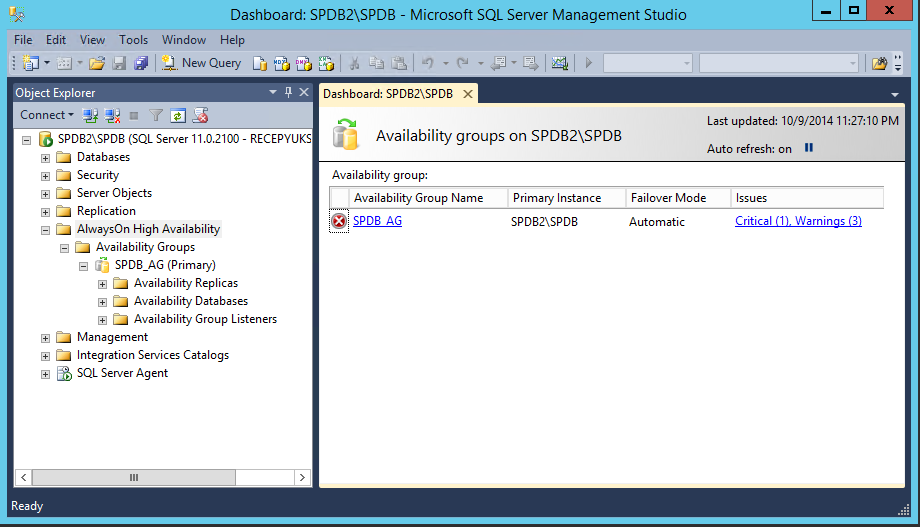
Task: Click the DMX query icon
Action: tap(304, 63)
